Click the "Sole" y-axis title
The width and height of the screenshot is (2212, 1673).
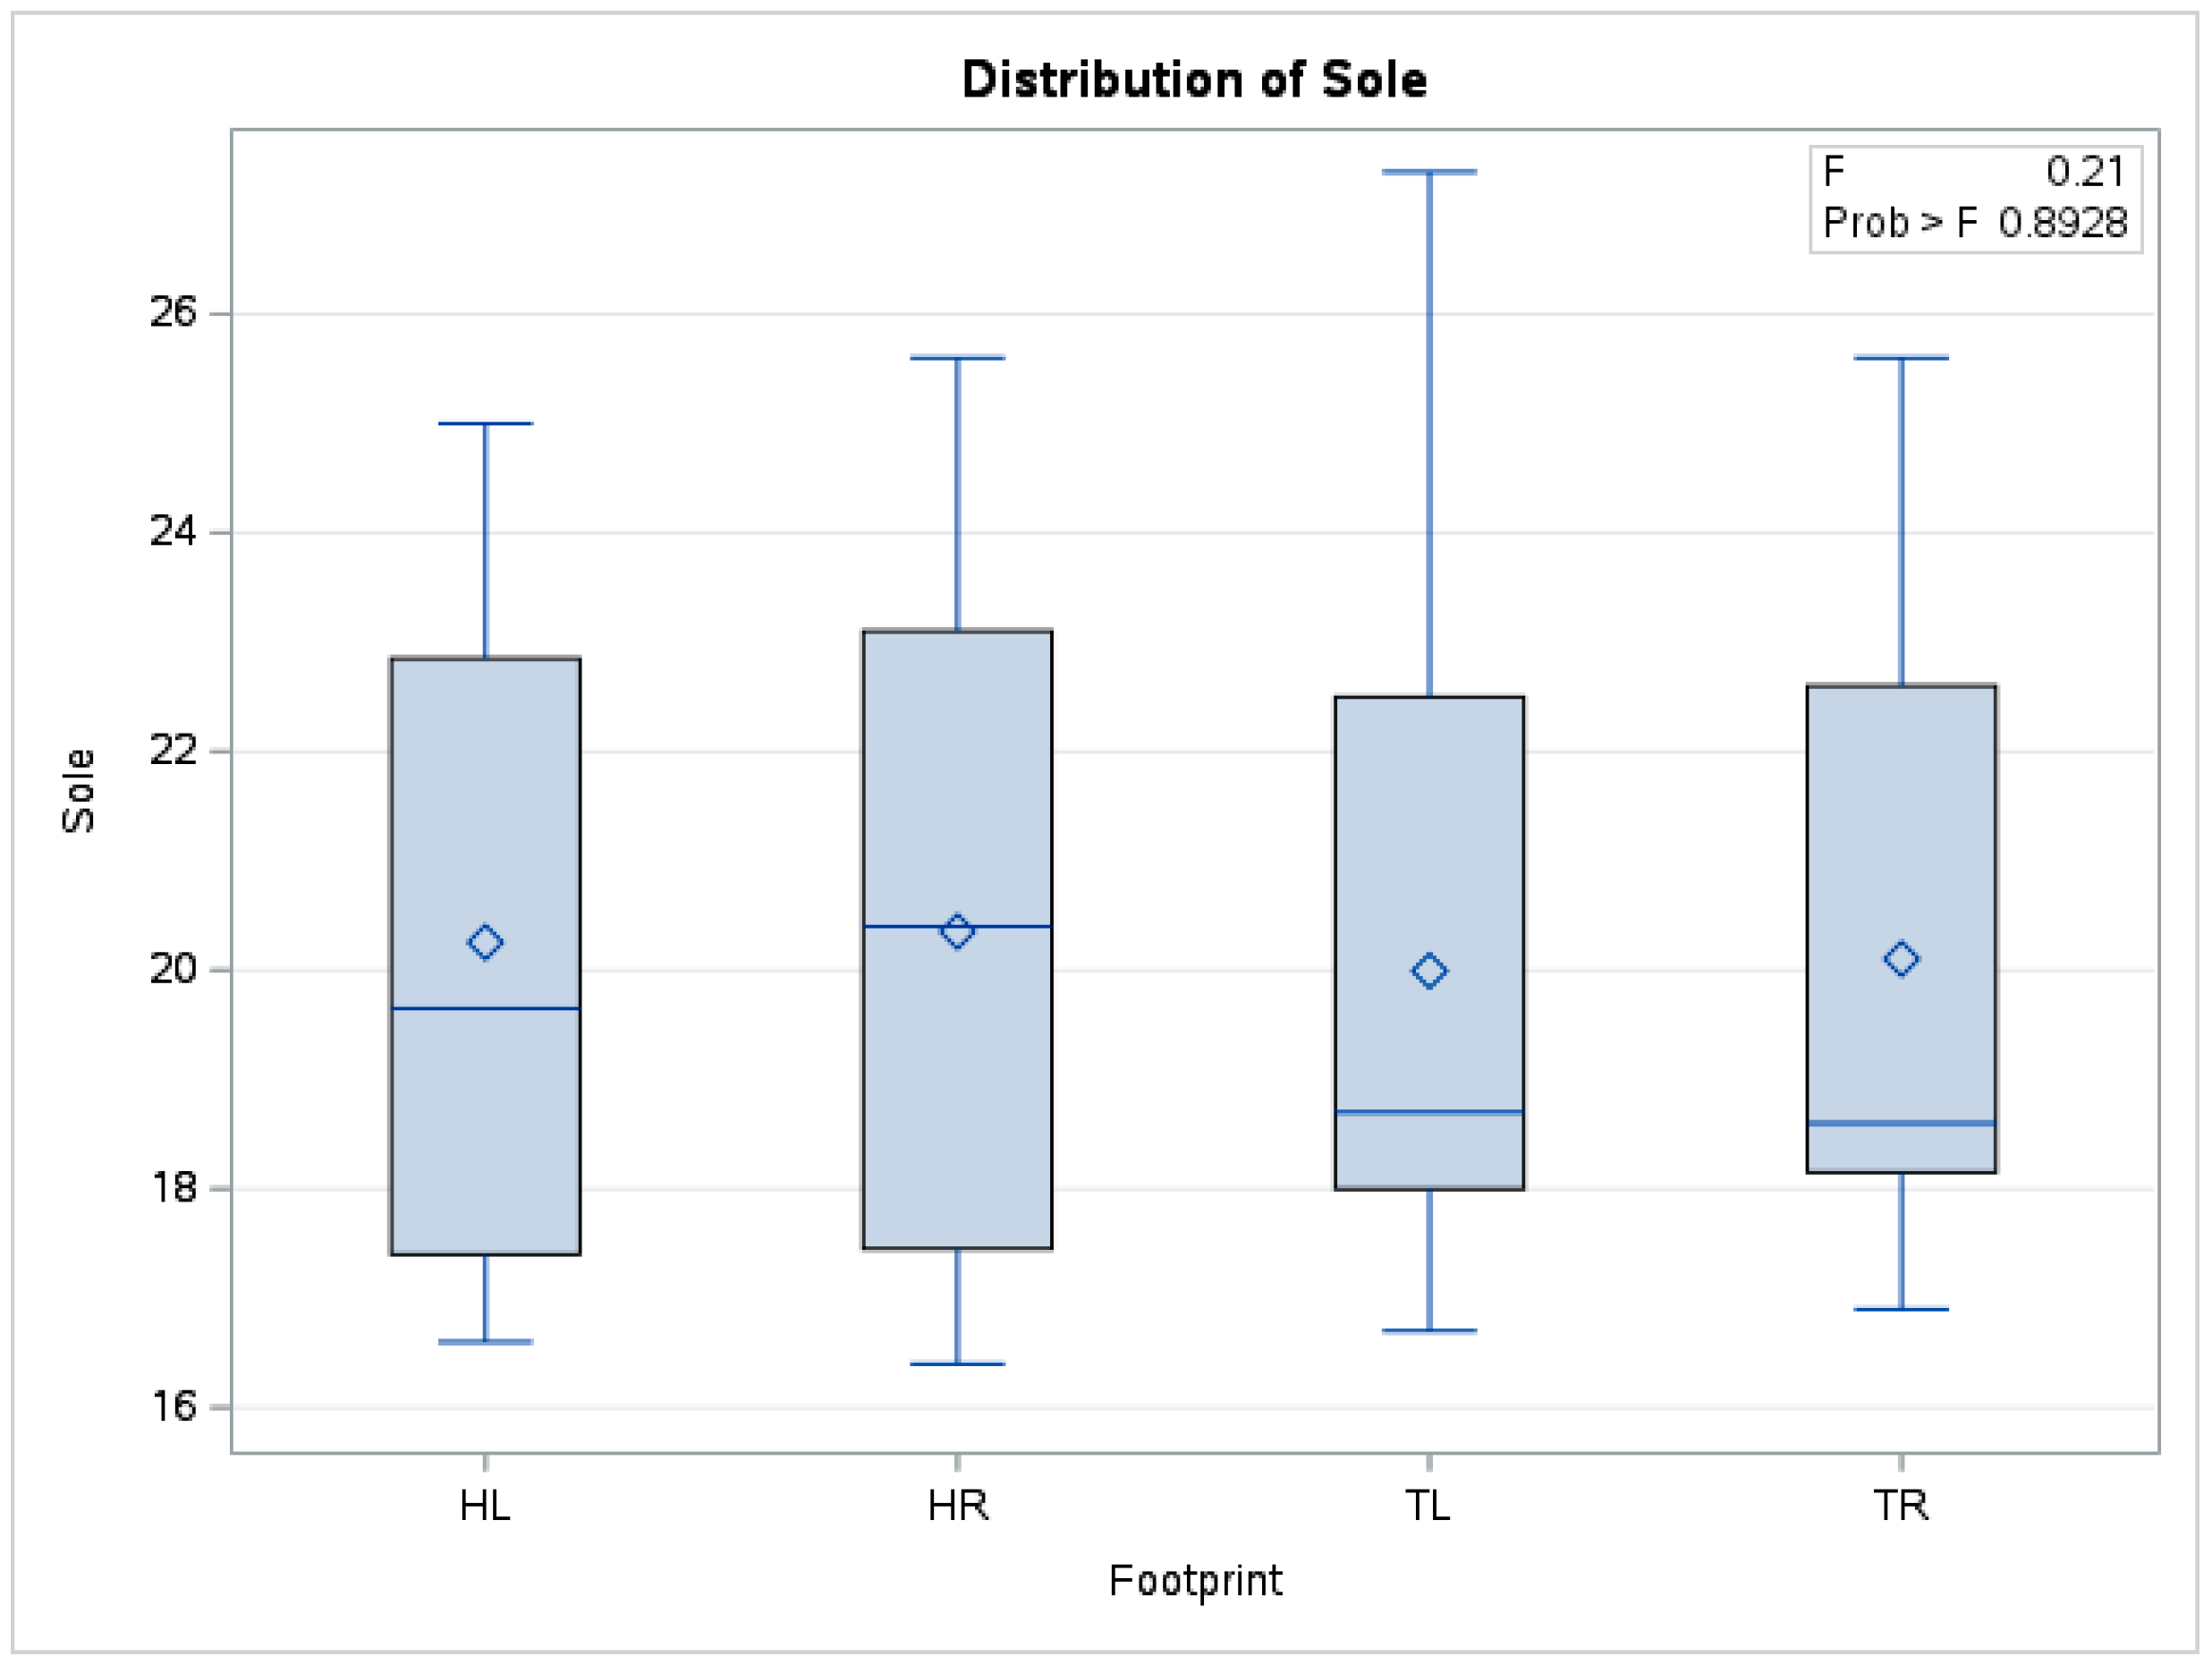pyautogui.click(x=78, y=790)
